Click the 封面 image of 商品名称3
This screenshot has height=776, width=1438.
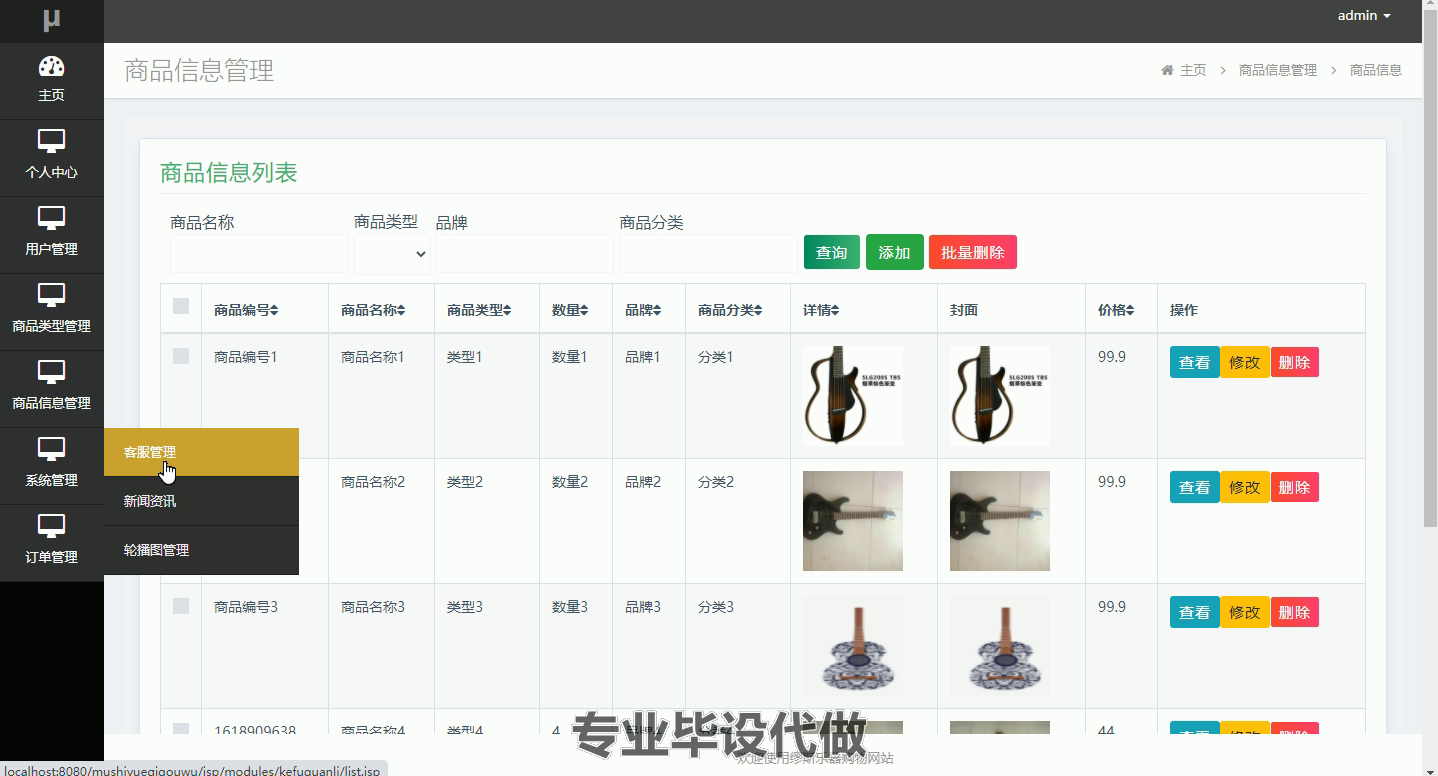point(1000,646)
